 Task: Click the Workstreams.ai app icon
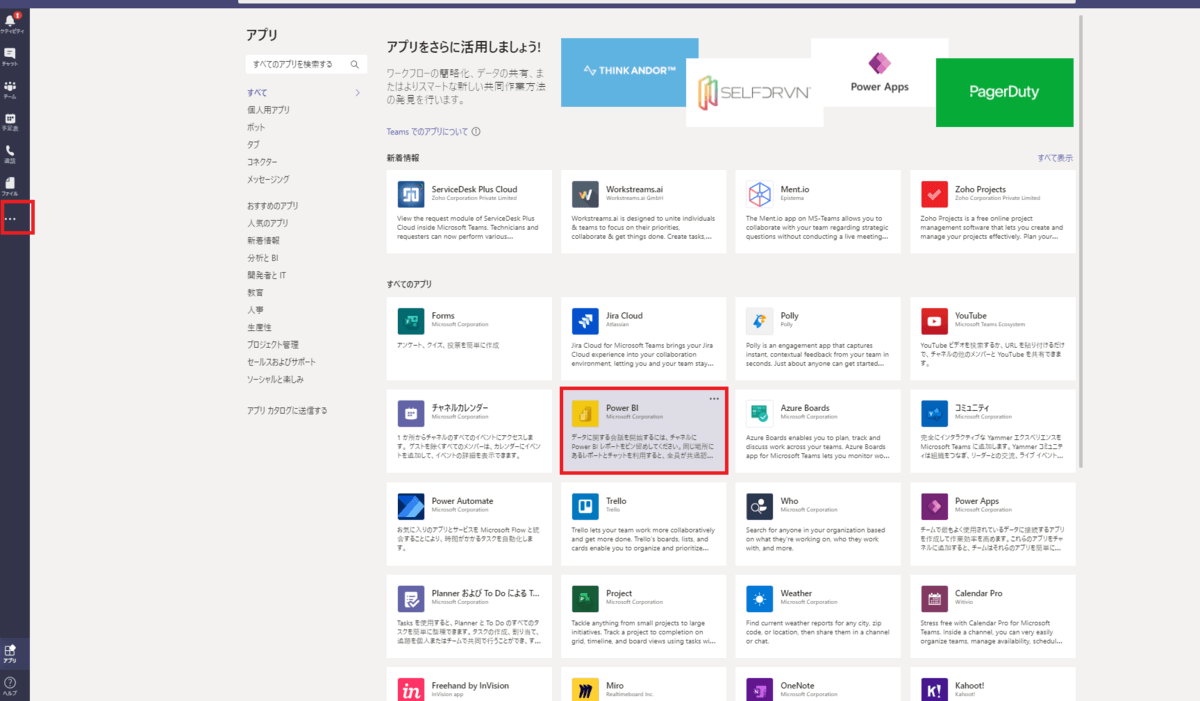tap(585, 194)
